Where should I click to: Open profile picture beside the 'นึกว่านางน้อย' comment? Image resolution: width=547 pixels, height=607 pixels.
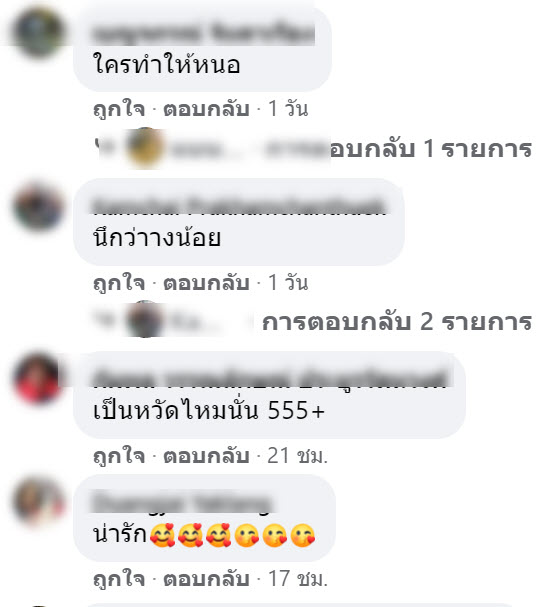point(38,206)
